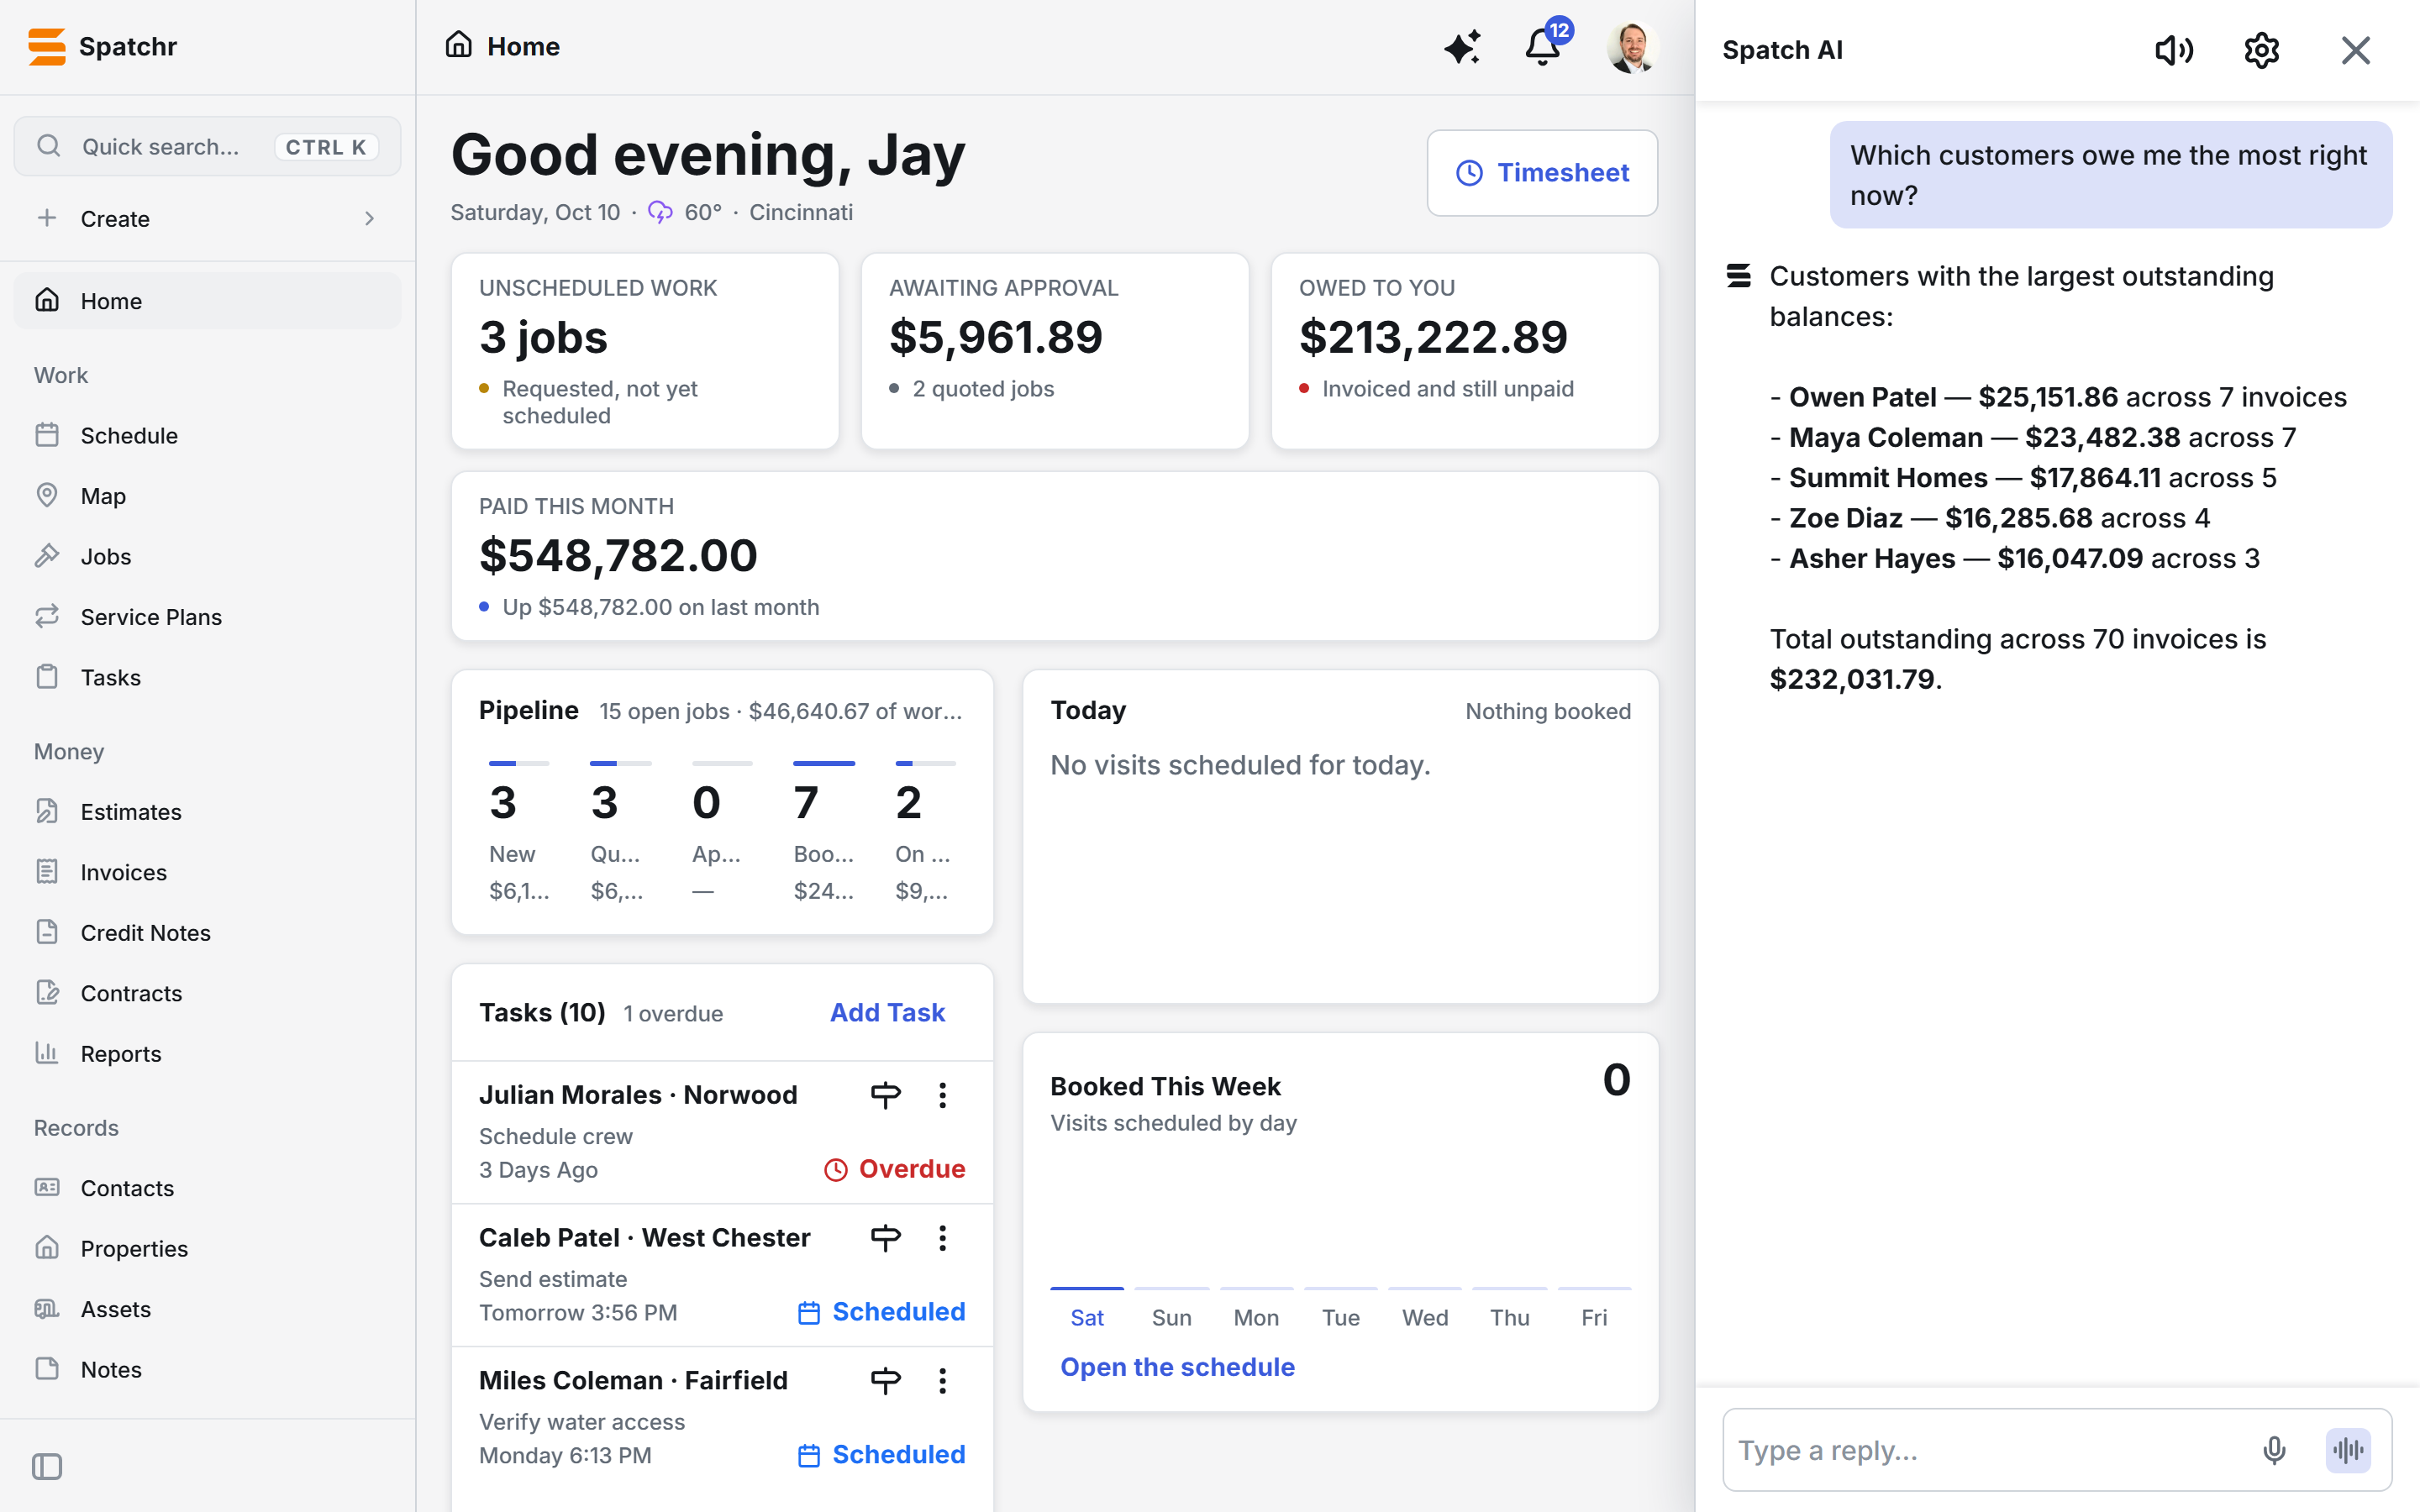Click Add Task link
The width and height of the screenshot is (2420, 1512).
[x=887, y=1012]
